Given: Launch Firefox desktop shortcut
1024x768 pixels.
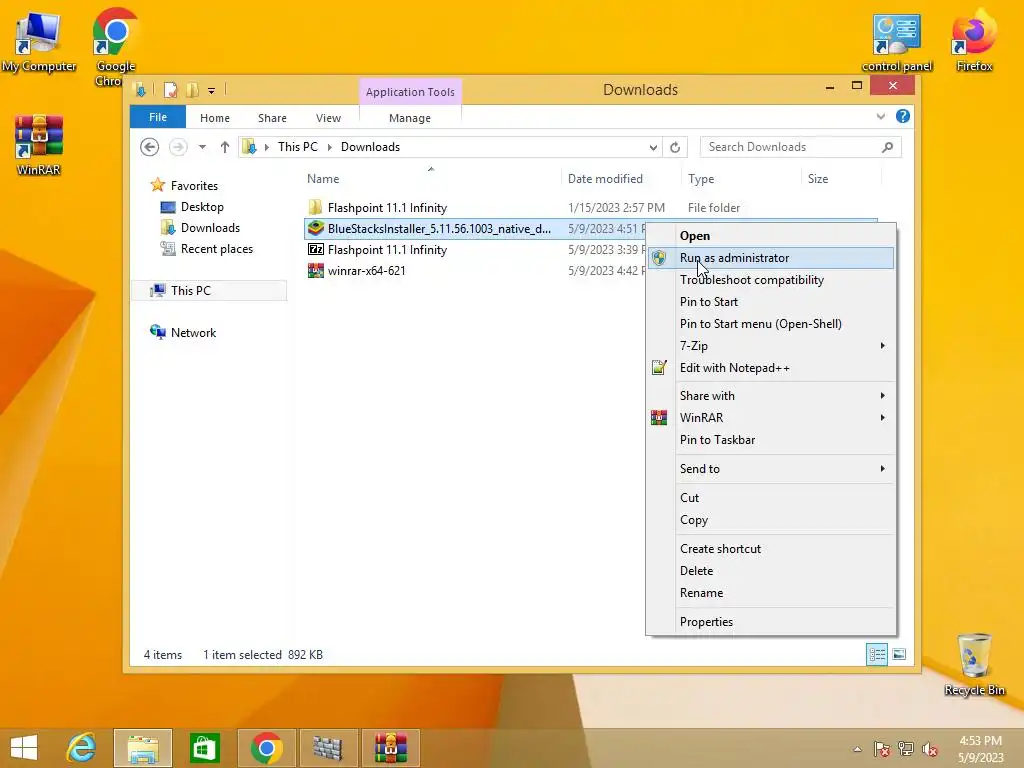Looking at the screenshot, I should tap(974, 40).
